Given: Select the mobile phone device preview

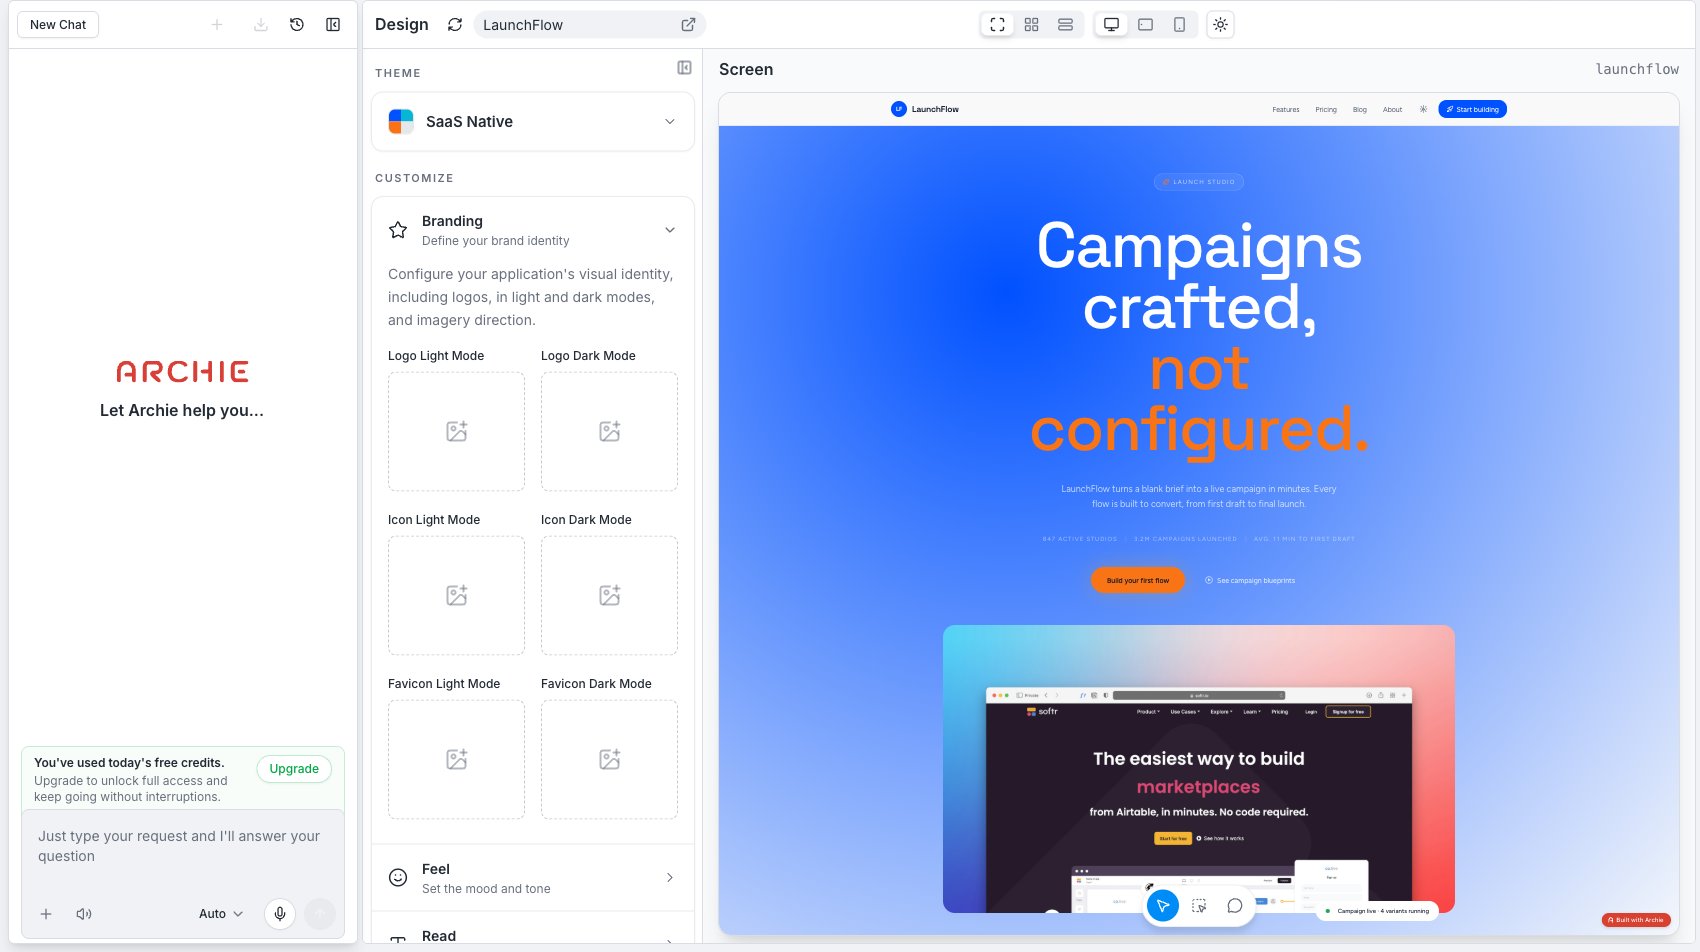Looking at the screenshot, I should tap(1180, 25).
